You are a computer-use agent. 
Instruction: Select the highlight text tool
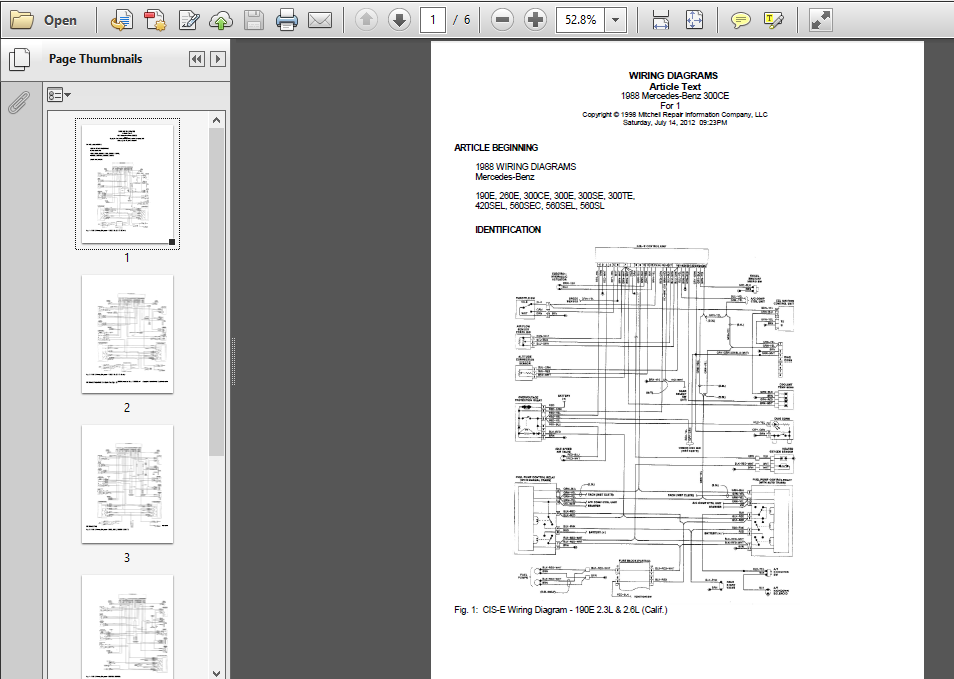(773, 20)
